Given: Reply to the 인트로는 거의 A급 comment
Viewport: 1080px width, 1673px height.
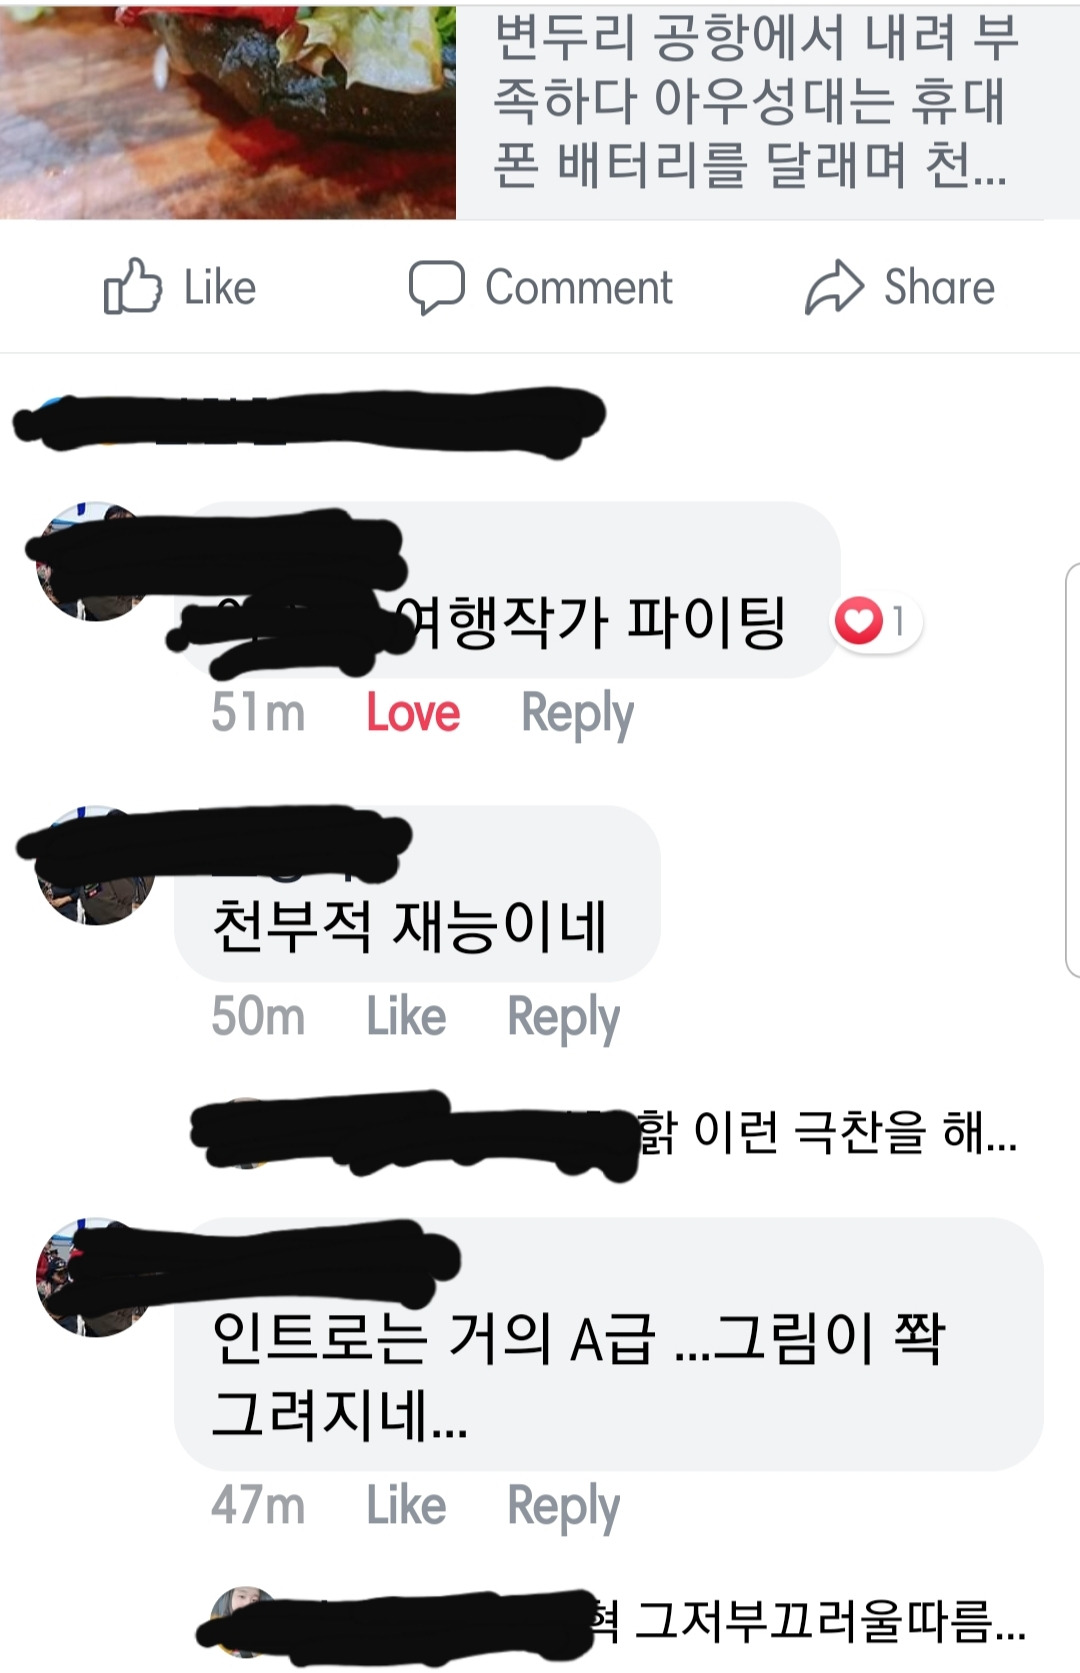Looking at the screenshot, I should coord(563,1507).
